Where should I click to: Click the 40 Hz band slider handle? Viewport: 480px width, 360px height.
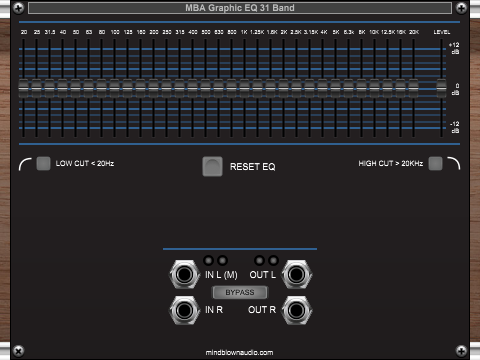(62, 88)
